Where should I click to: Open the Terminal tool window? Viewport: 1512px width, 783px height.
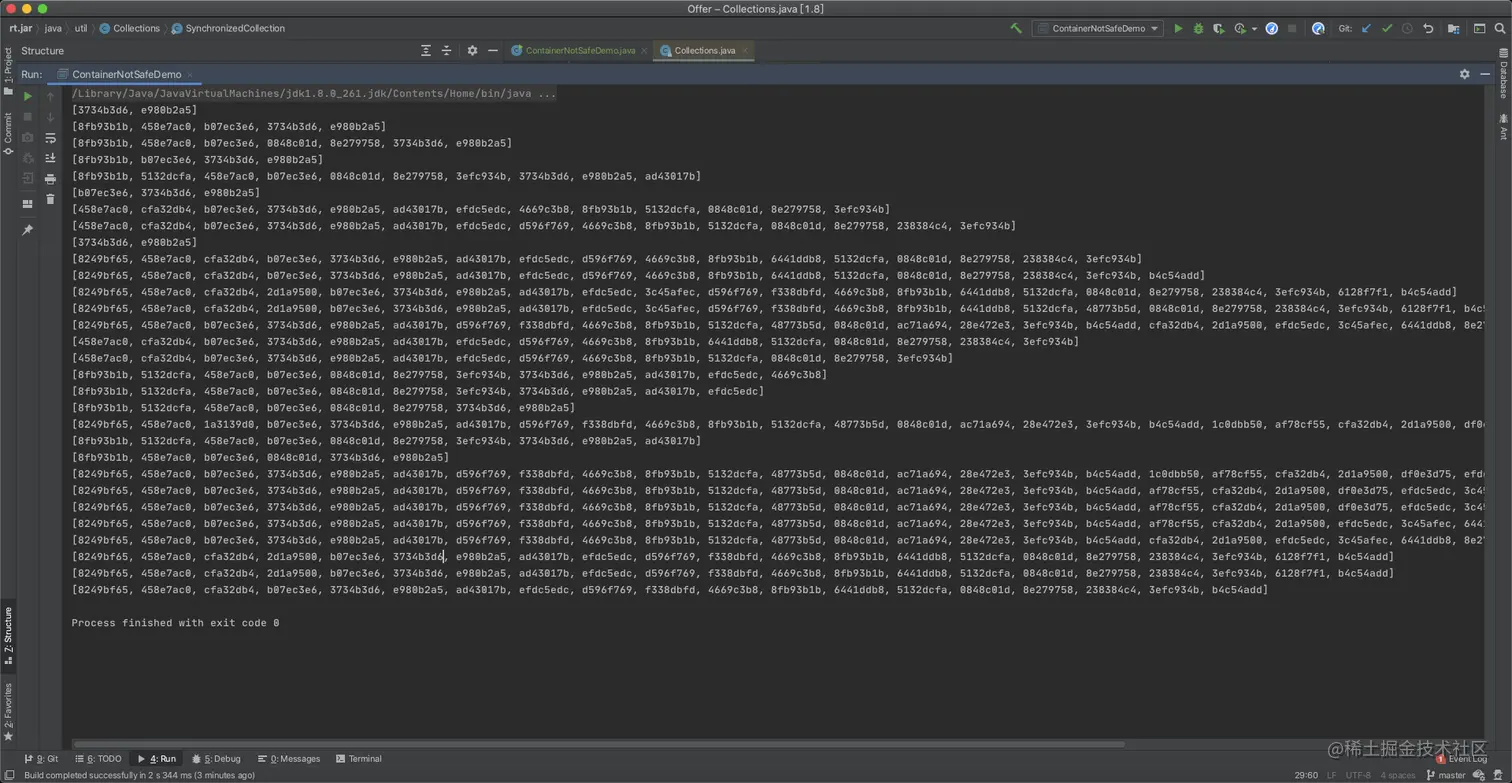pos(359,759)
